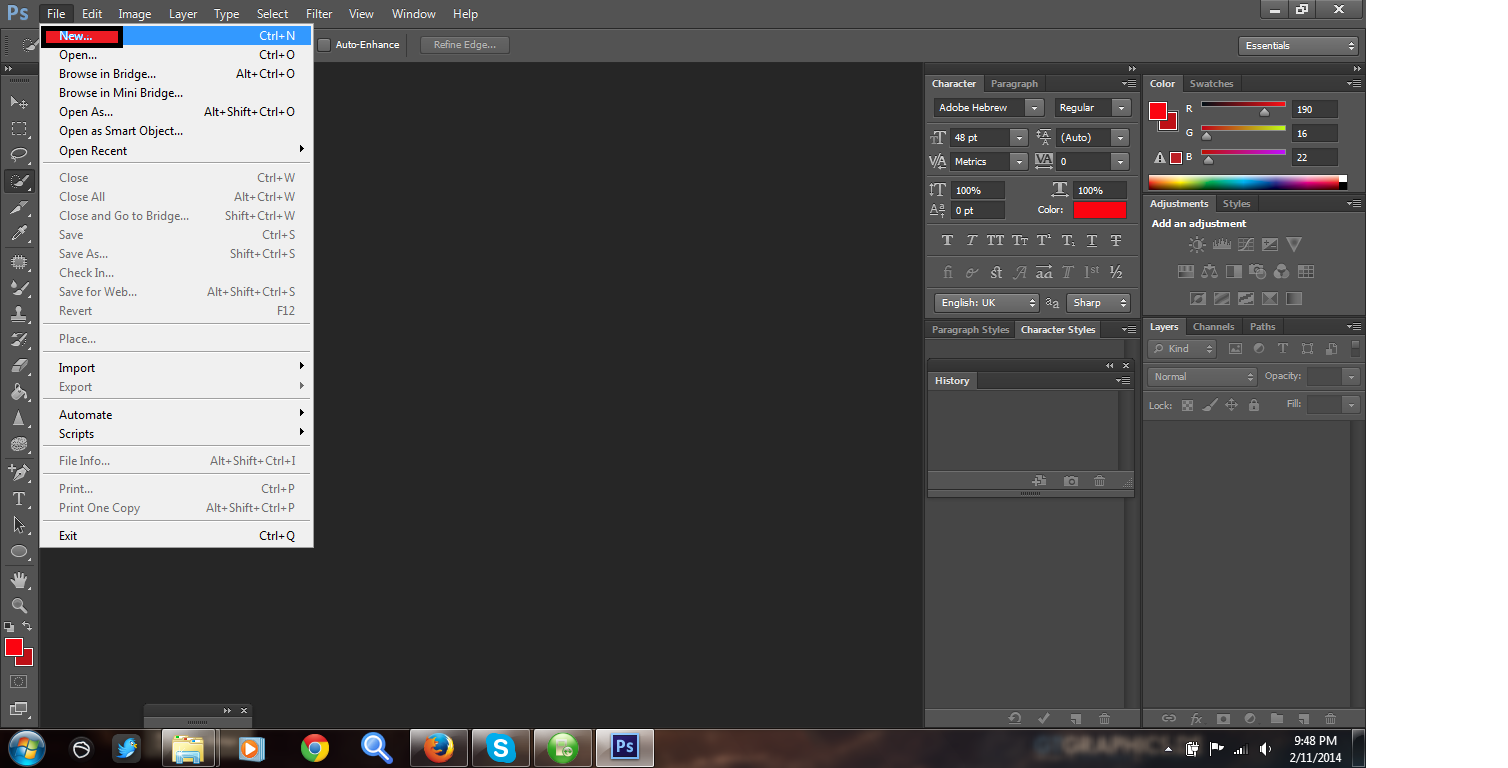Image resolution: width=1508 pixels, height=768 pixels.
Task: Click Open... in the File menu
Action: coord(176,55)
